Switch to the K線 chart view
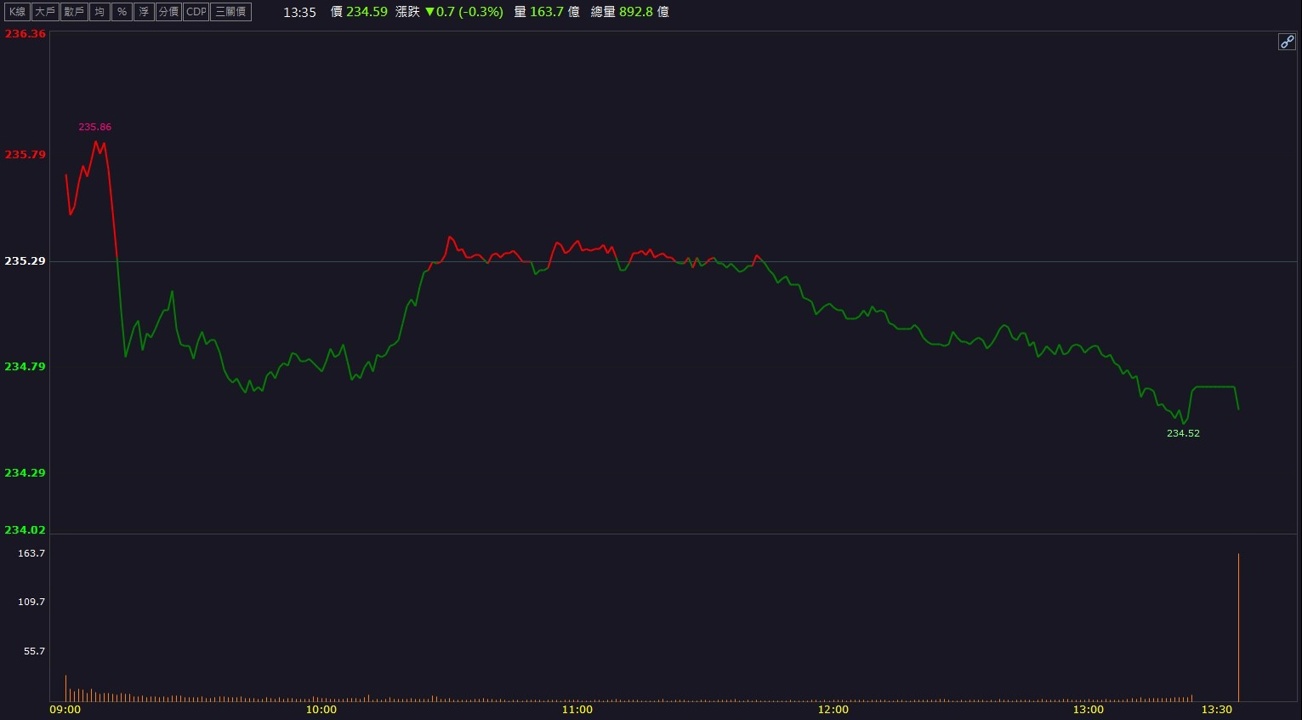The height and width of the screenshot is (720, 1302). (x=17, y=12)
